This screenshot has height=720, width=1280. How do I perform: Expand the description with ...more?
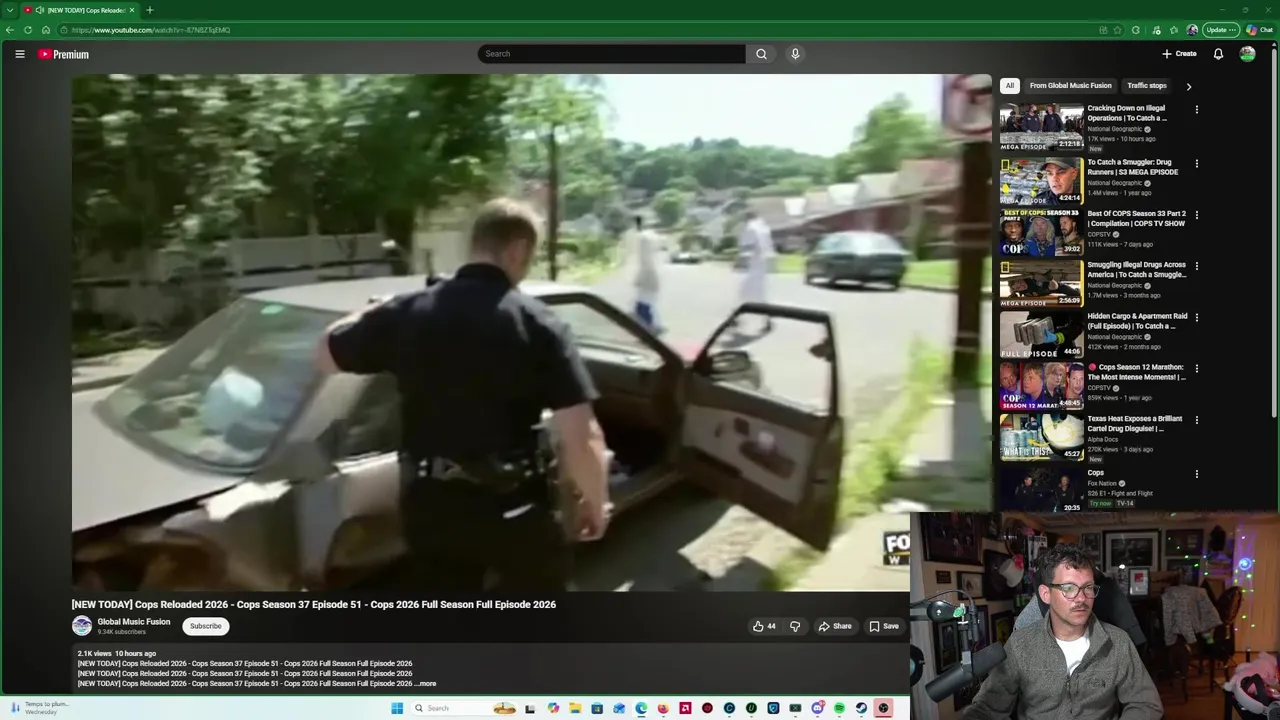coord(425,684)
